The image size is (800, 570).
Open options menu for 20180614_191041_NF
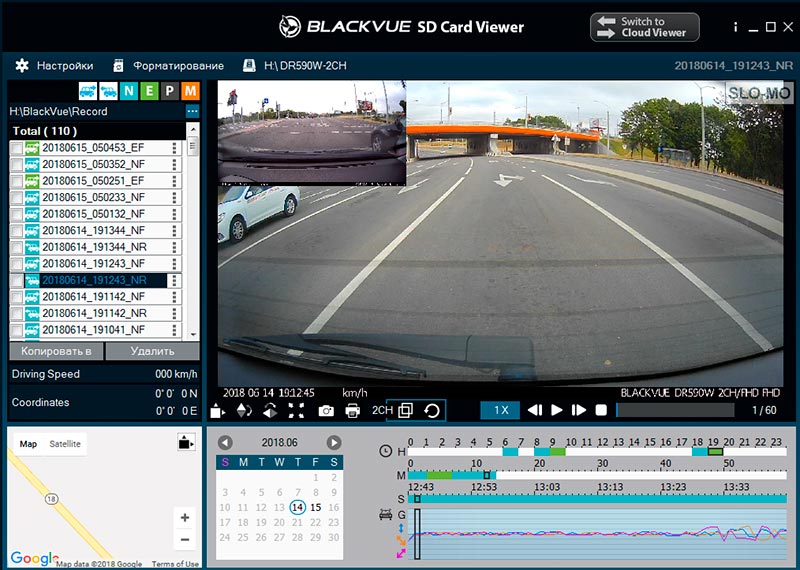click(174, 330)
